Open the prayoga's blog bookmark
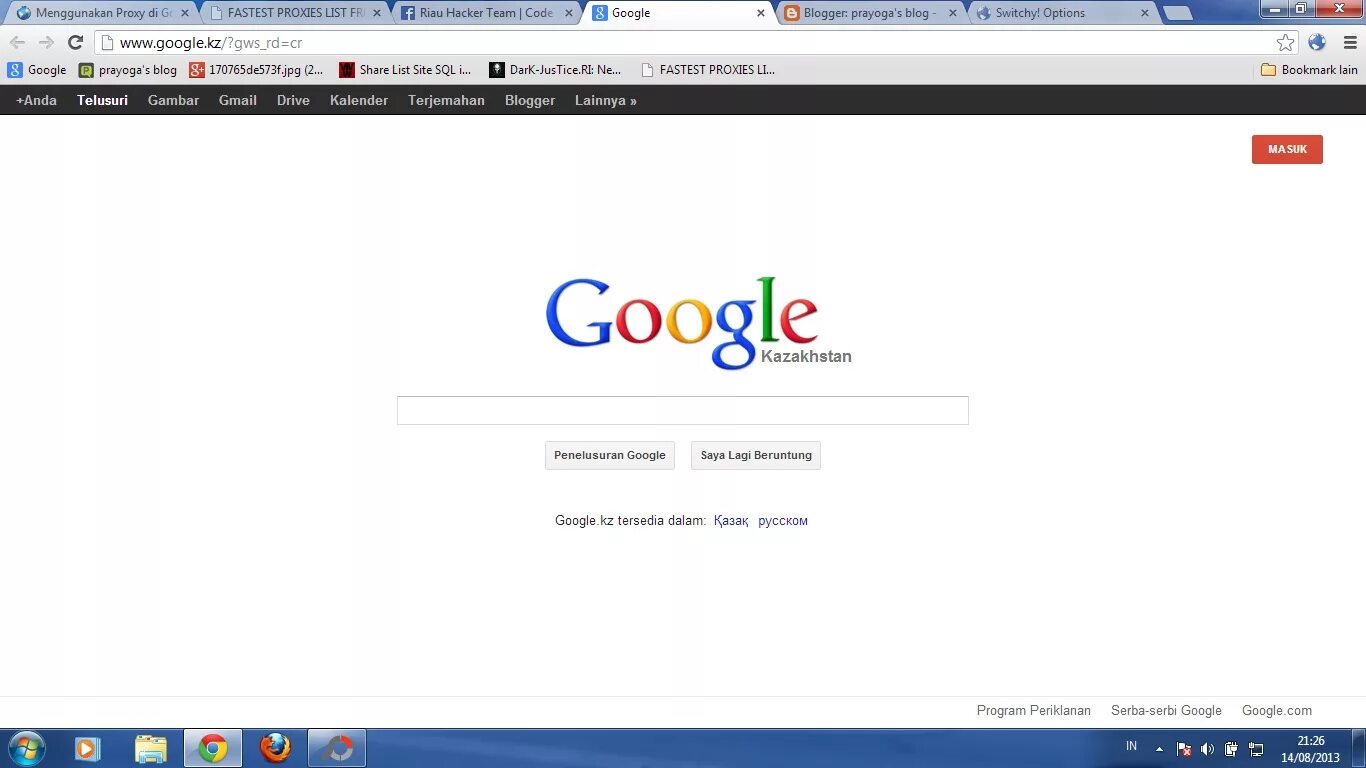The width and height of the screenshot is (1366, 768). coord(128,70)
